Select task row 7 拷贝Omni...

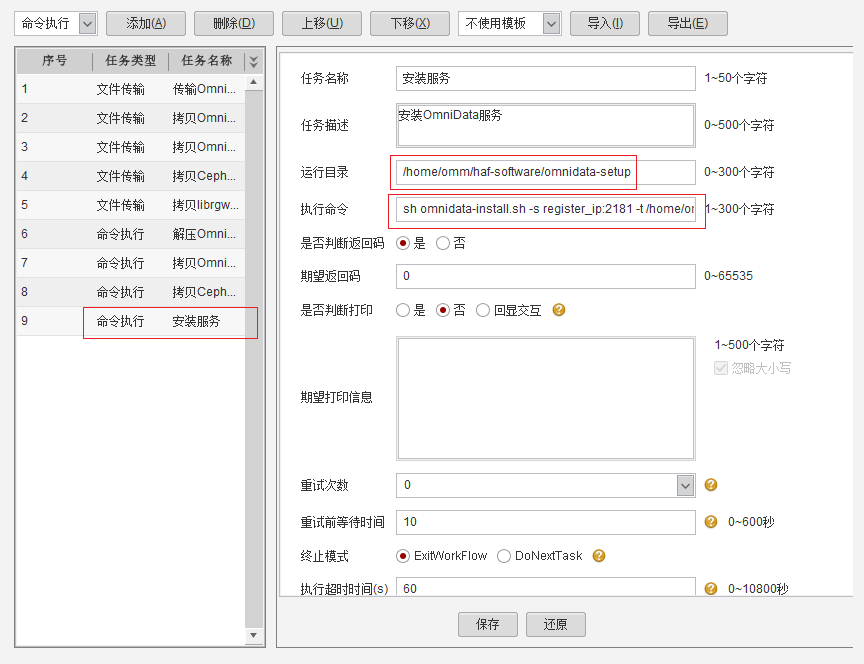click(131, 263)
